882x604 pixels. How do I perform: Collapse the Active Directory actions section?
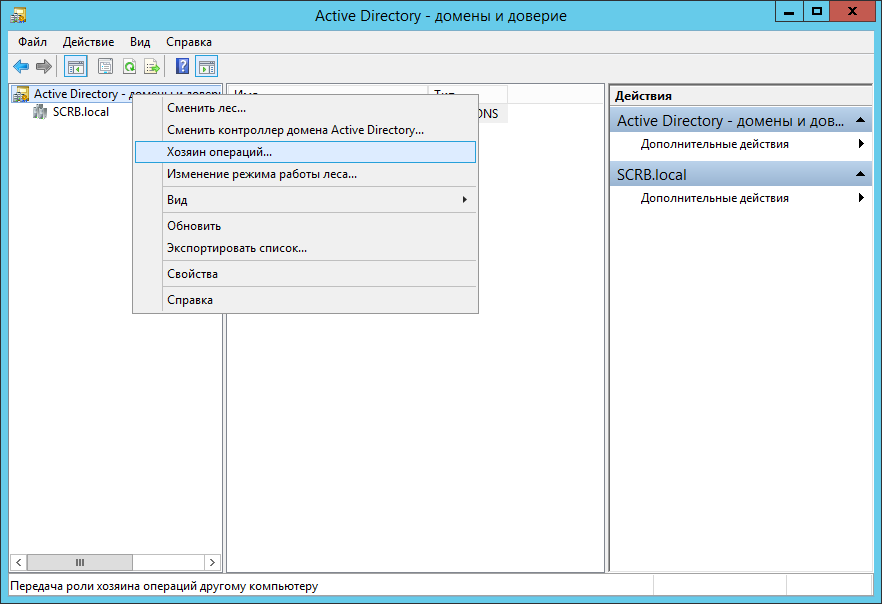click(x=862, y=121)
